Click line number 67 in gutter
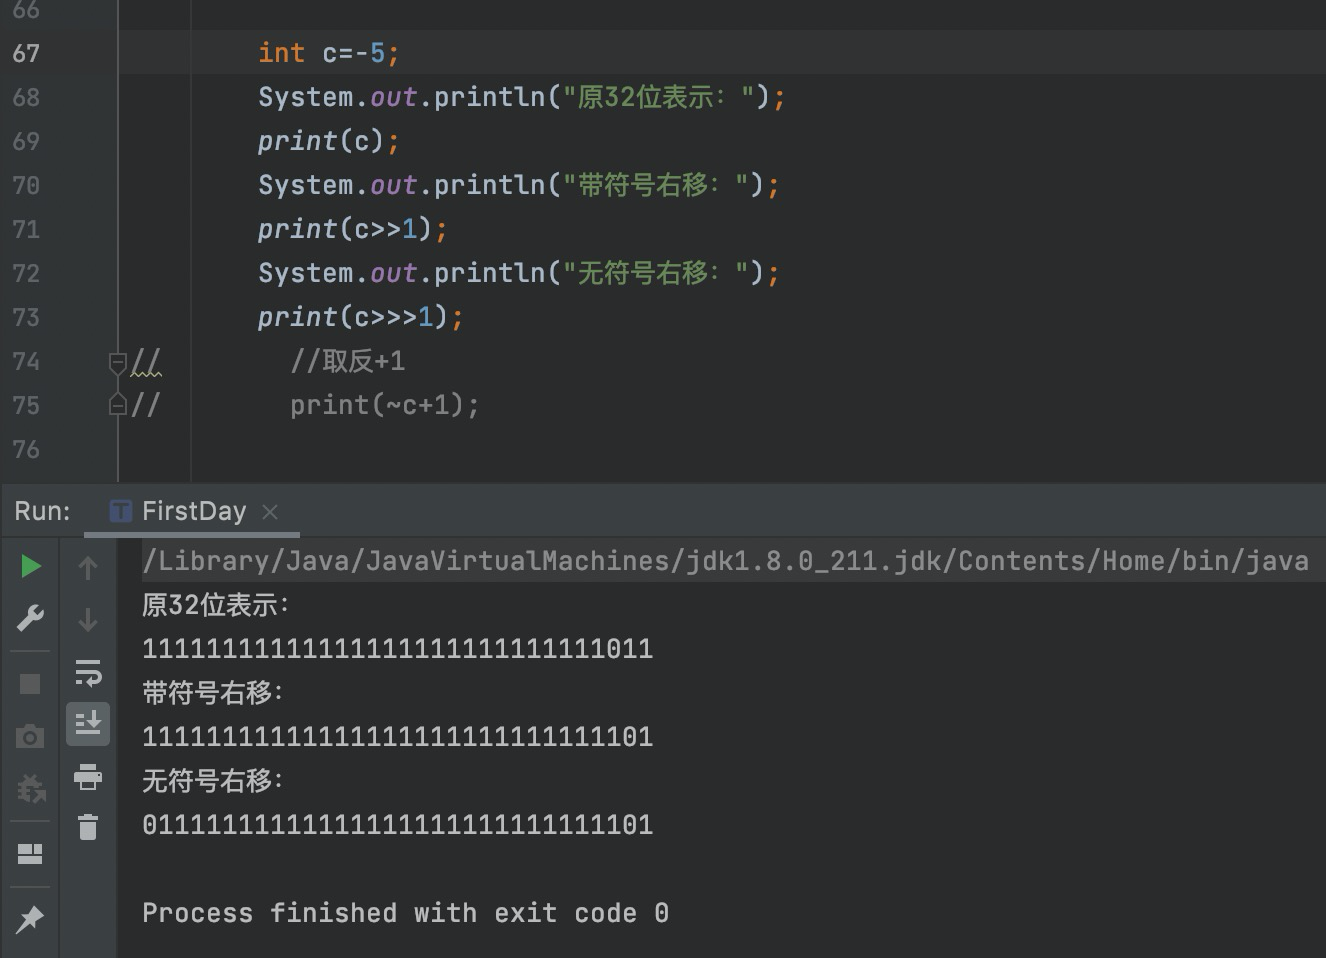The height and width of the screenshot is (958, 1326). (x=26, y=53)
